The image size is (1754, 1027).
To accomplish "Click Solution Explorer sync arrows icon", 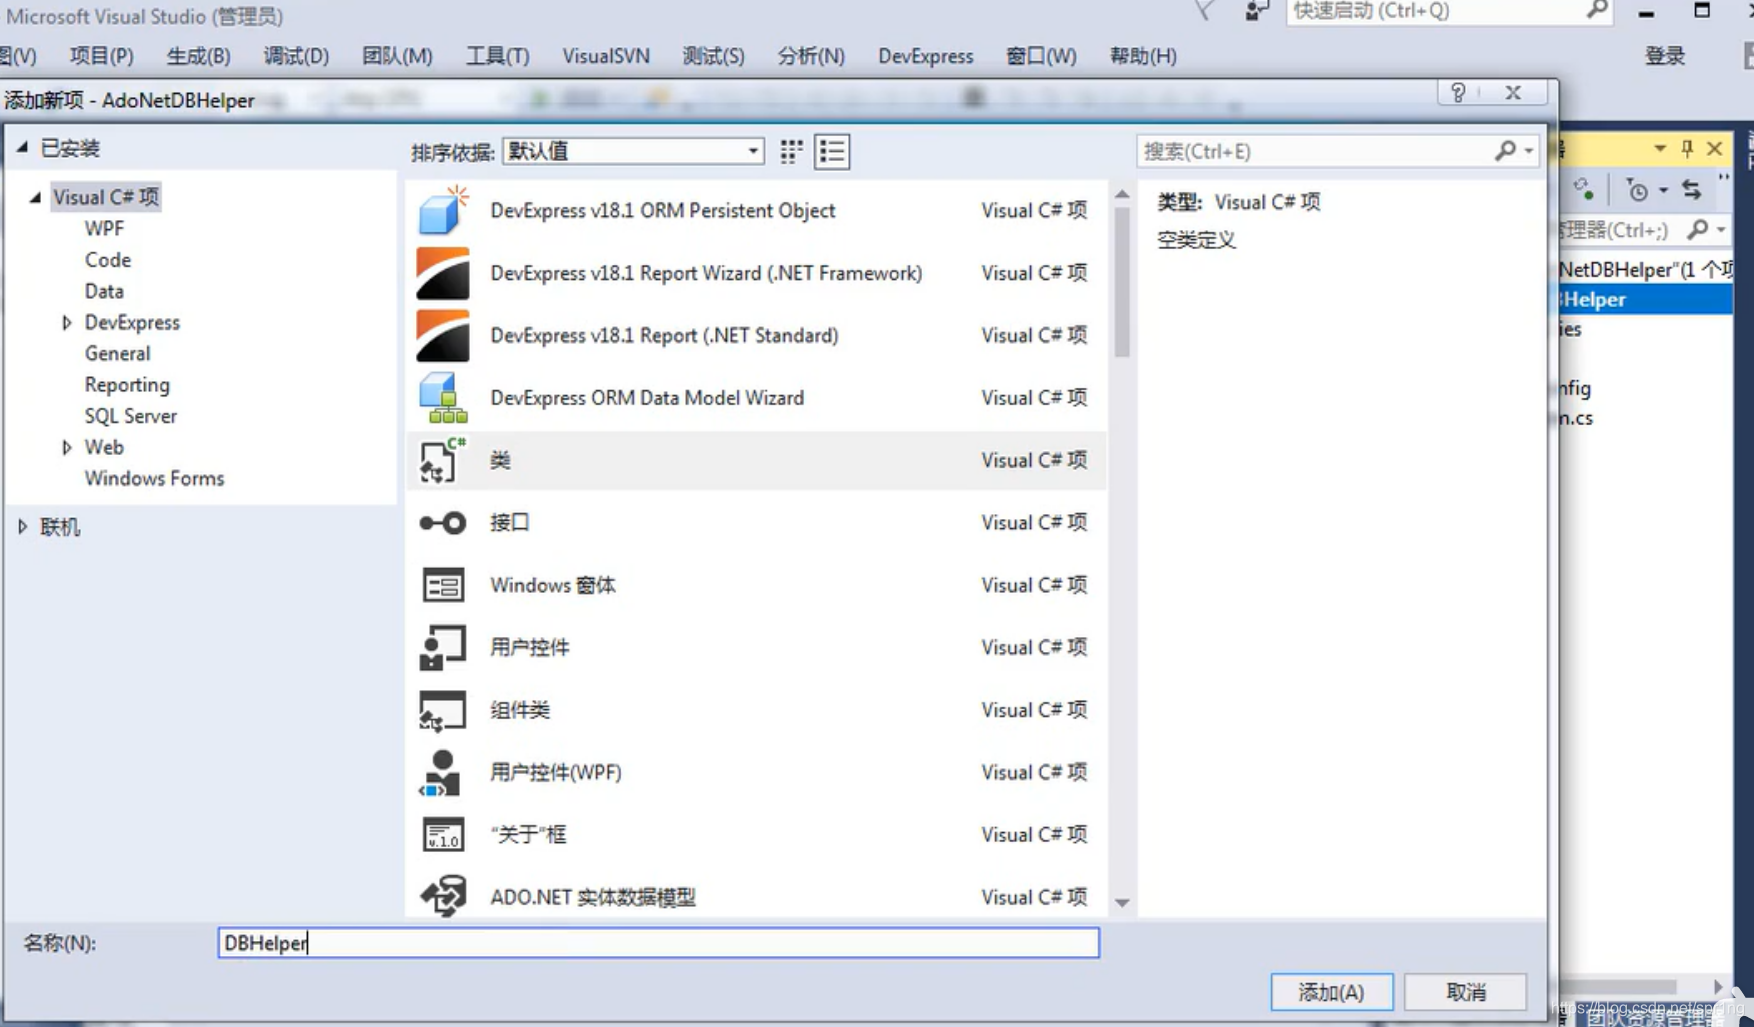I will pos(1691,189).
